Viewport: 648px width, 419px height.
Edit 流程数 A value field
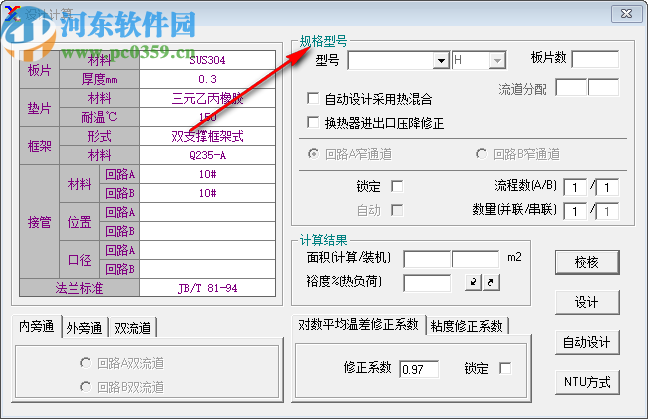click(x=575, y=187)
